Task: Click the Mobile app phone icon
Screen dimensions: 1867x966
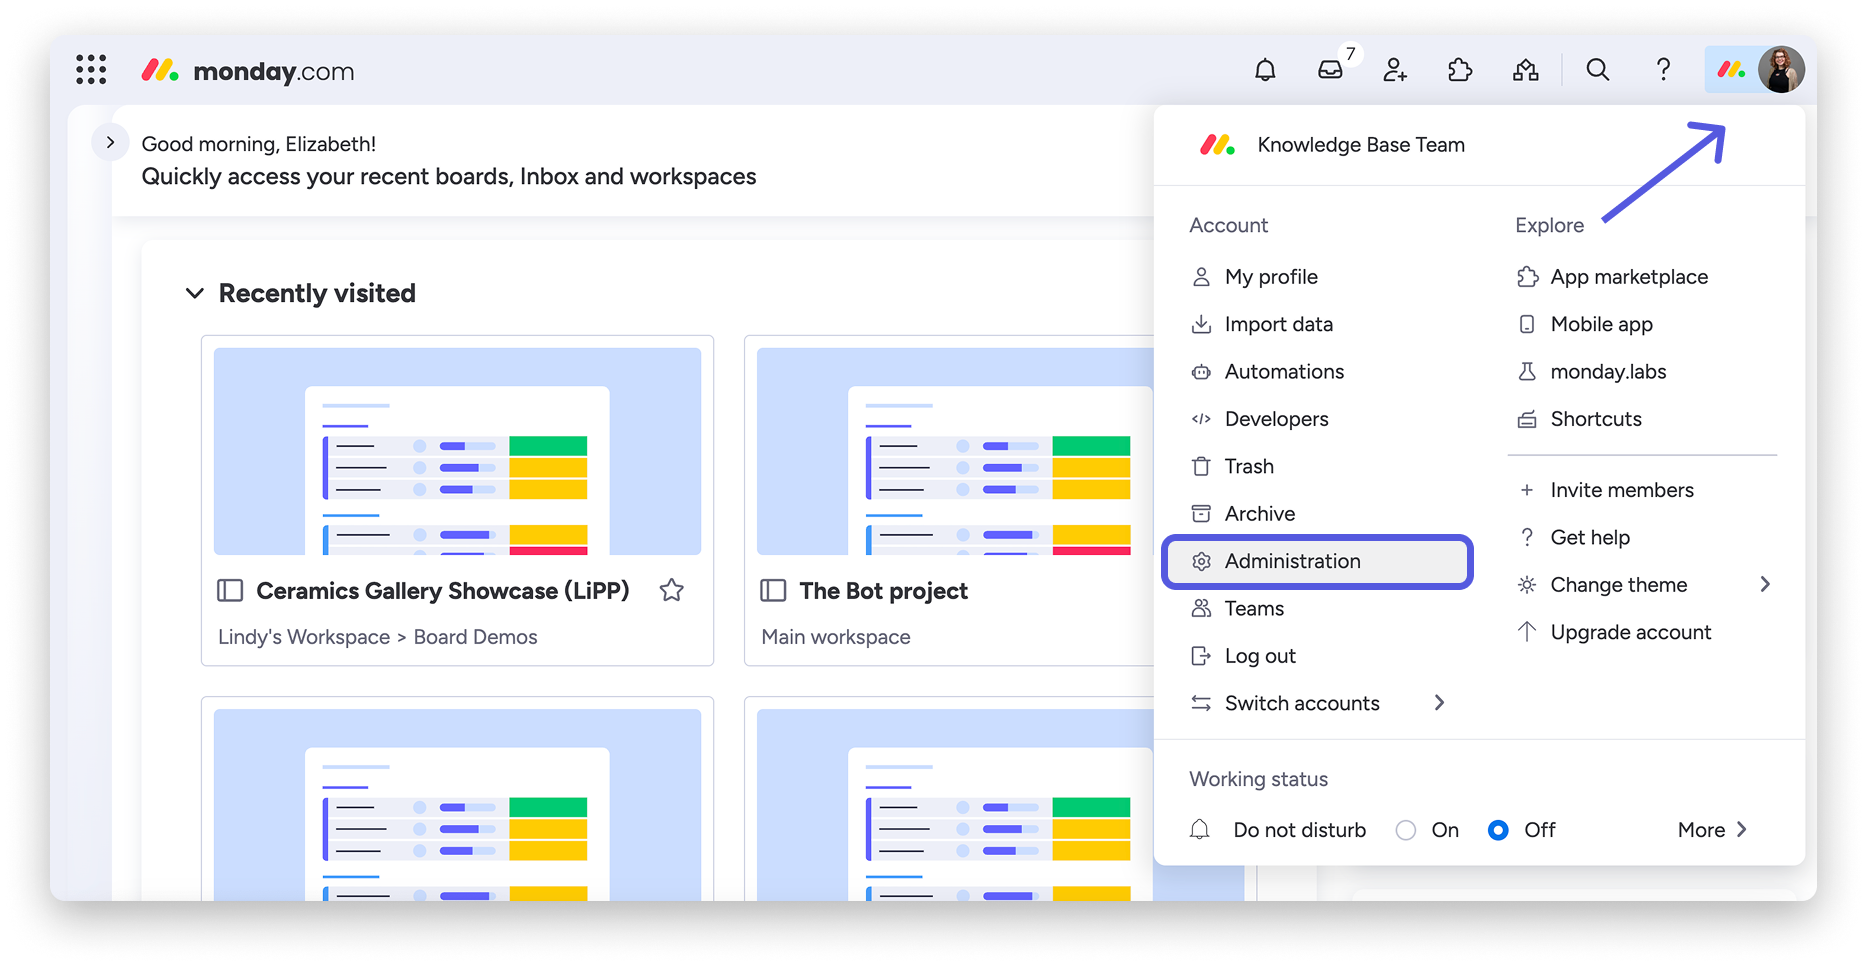Action: coord(1527,324)
